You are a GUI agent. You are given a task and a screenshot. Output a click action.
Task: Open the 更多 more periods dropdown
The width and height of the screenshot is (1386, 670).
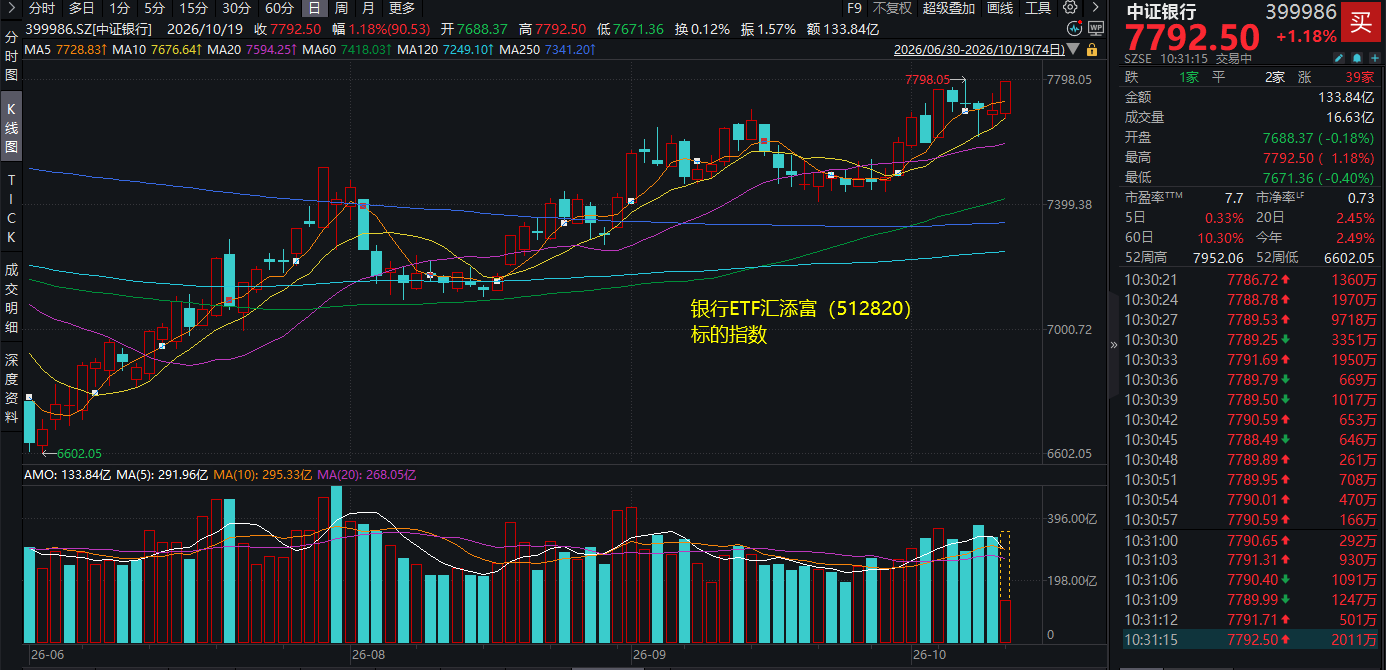[x=402, y=8]
